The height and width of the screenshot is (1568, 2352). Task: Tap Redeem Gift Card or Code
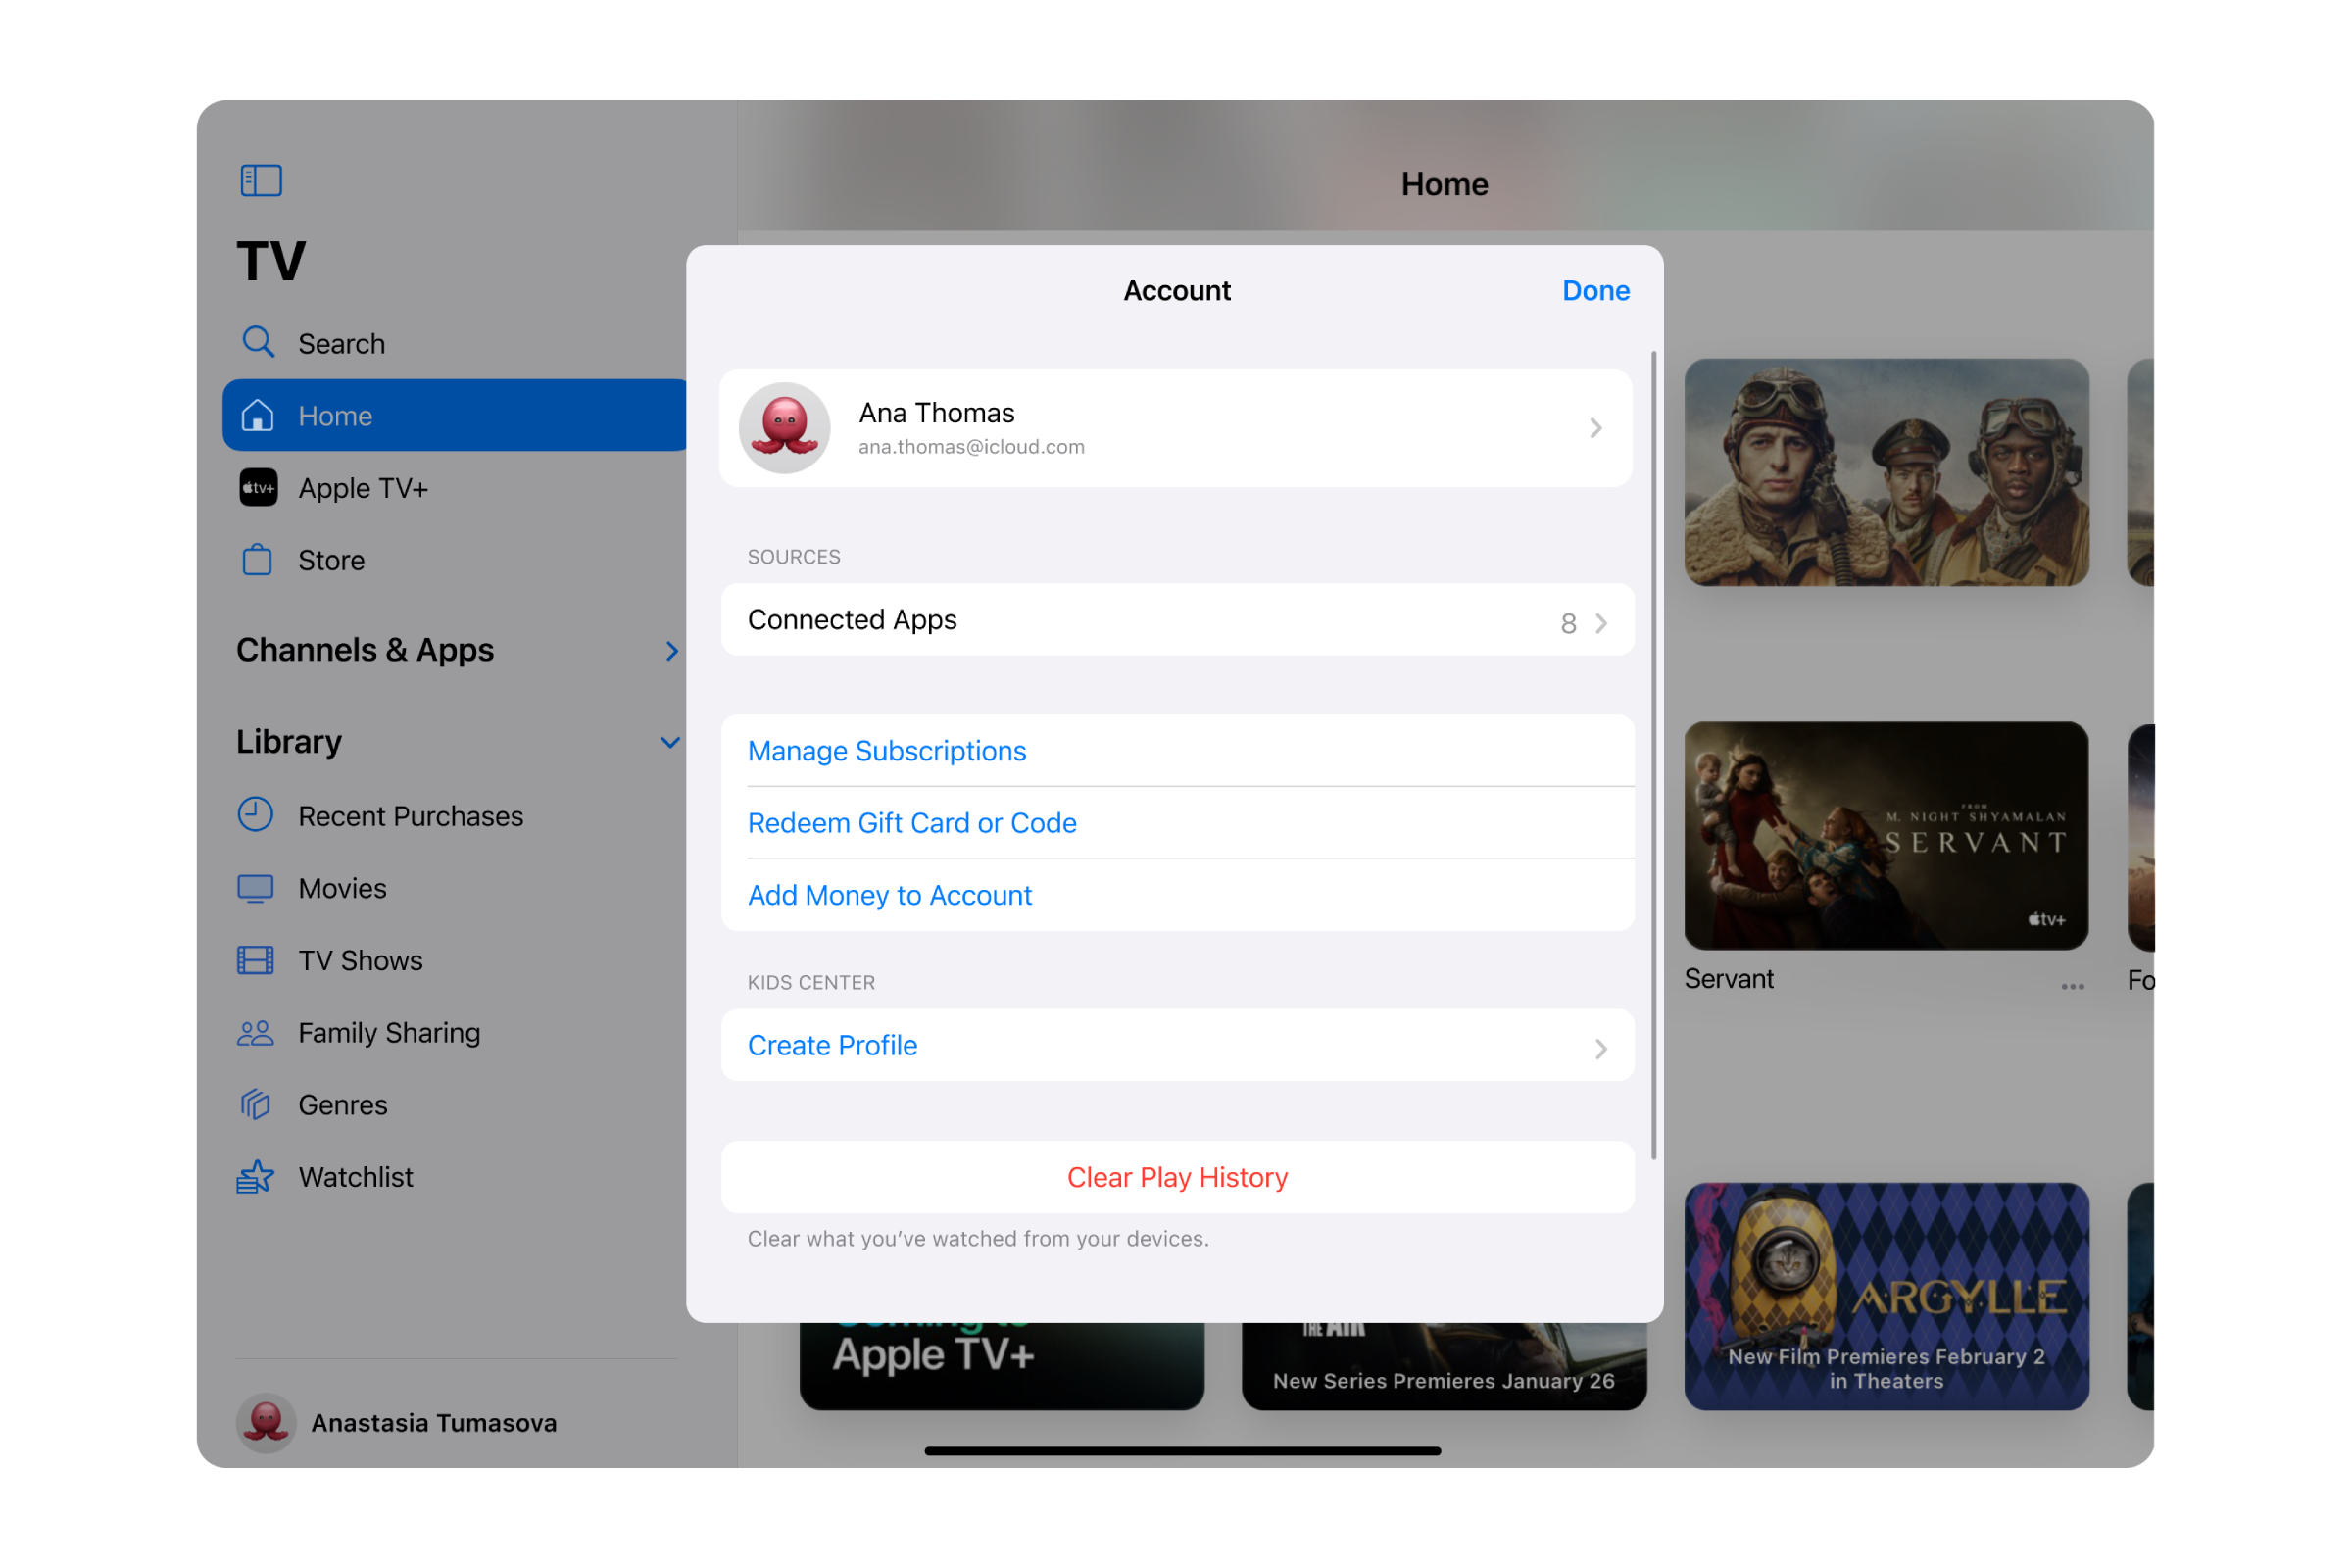(x=1177, y=823)
